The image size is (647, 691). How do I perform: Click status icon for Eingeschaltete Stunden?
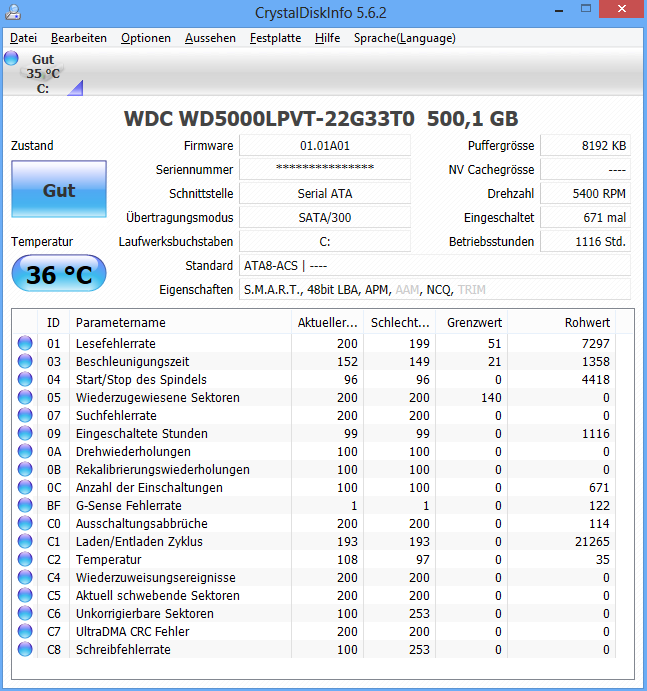[x=25, y=434]
